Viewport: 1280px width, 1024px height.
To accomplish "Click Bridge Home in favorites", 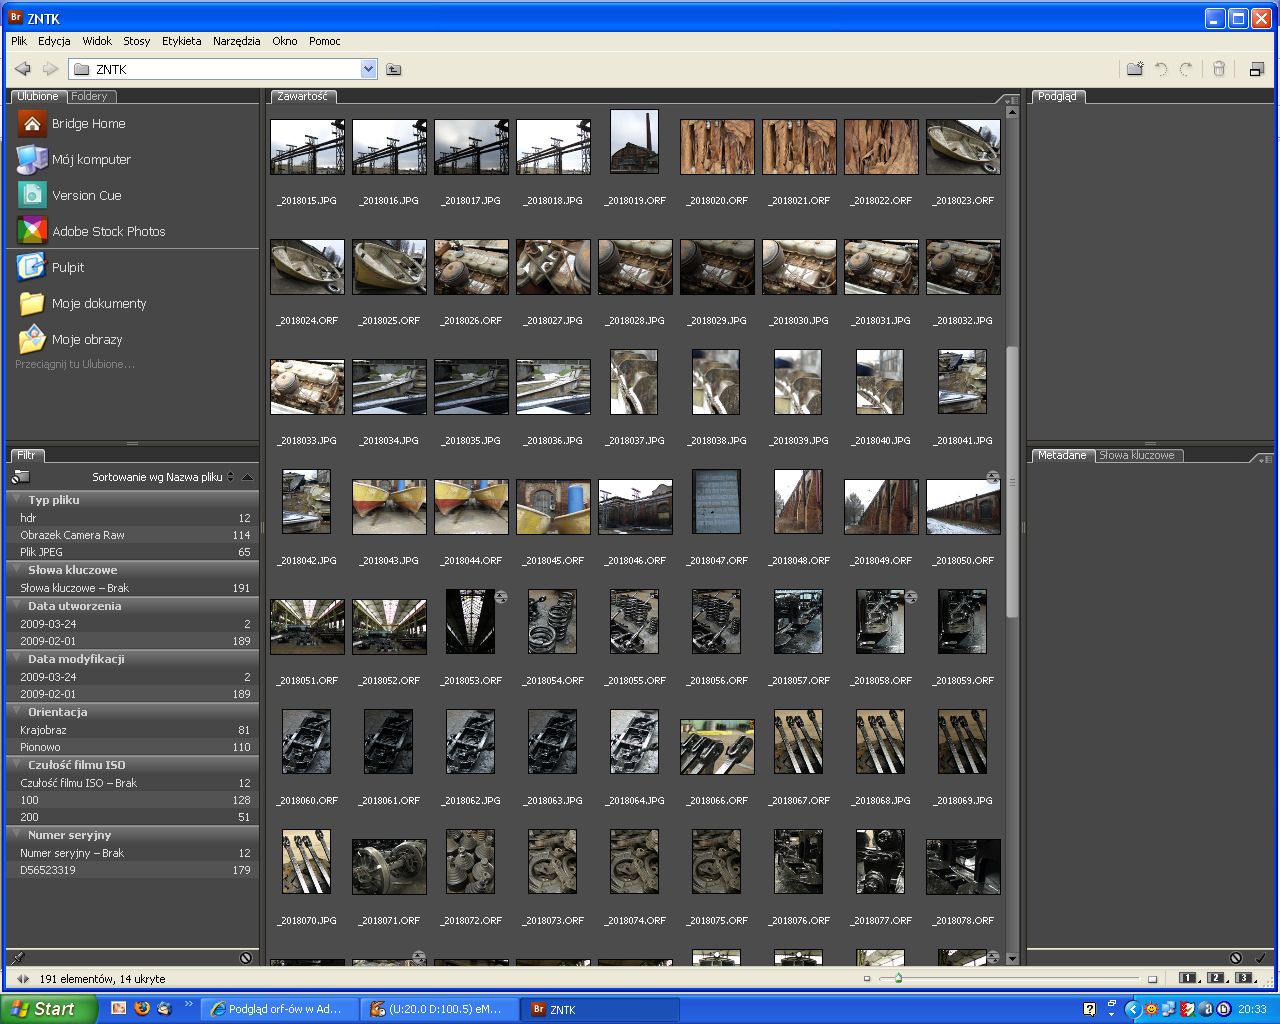I will [x=88, y=123].
